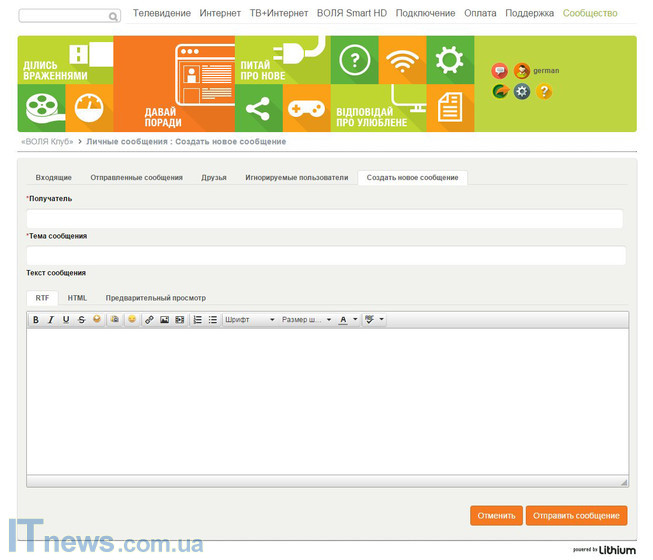This screenshot has height=560, width=653.
Task: Open the spell check dropdown arrow
Action: (381, 320)
